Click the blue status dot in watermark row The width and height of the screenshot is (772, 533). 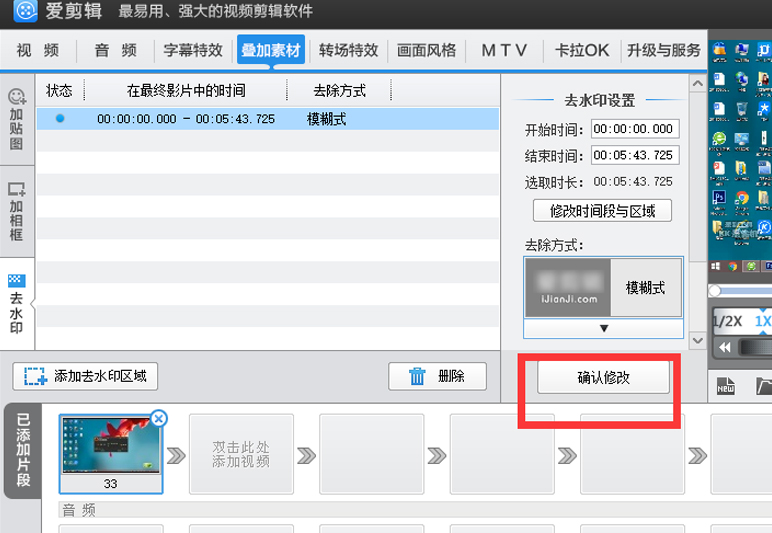pyautogui.click(x=60, y=118)
